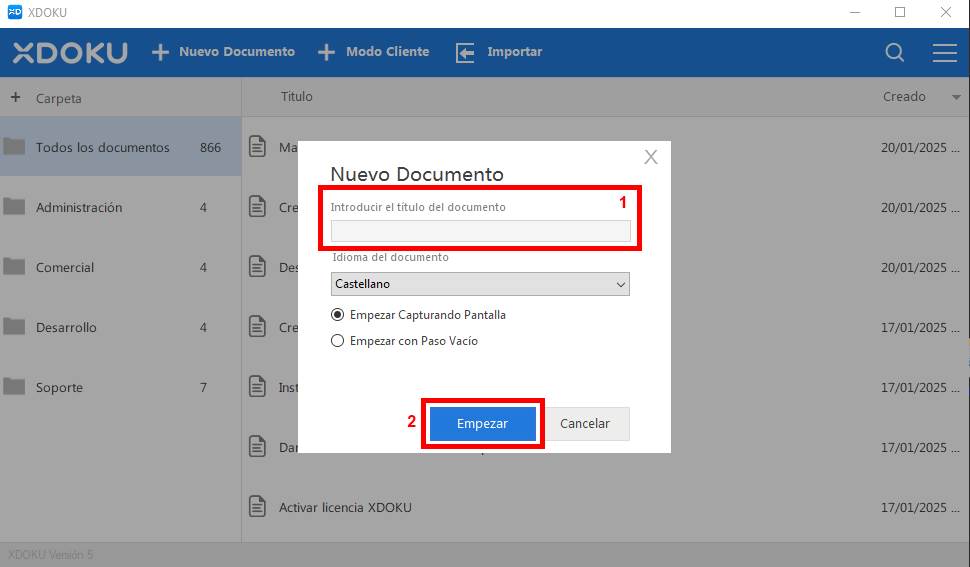
Task: Click document icon in row starting with Des
Action: pyautogui.click(x=257, y=266)
